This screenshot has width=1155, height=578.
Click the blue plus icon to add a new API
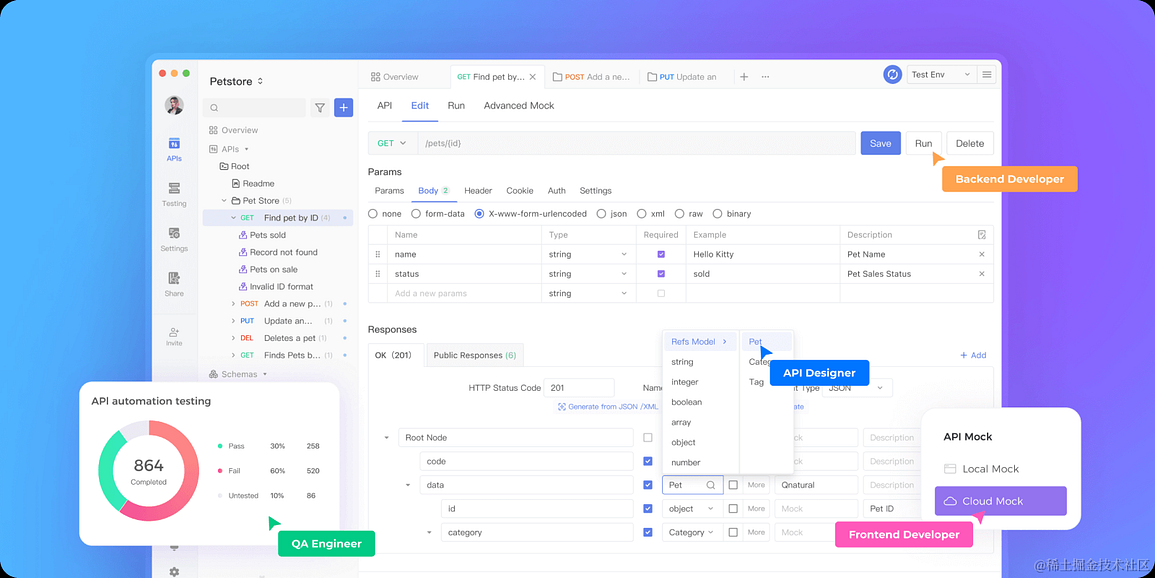click(x=343, y=107)
